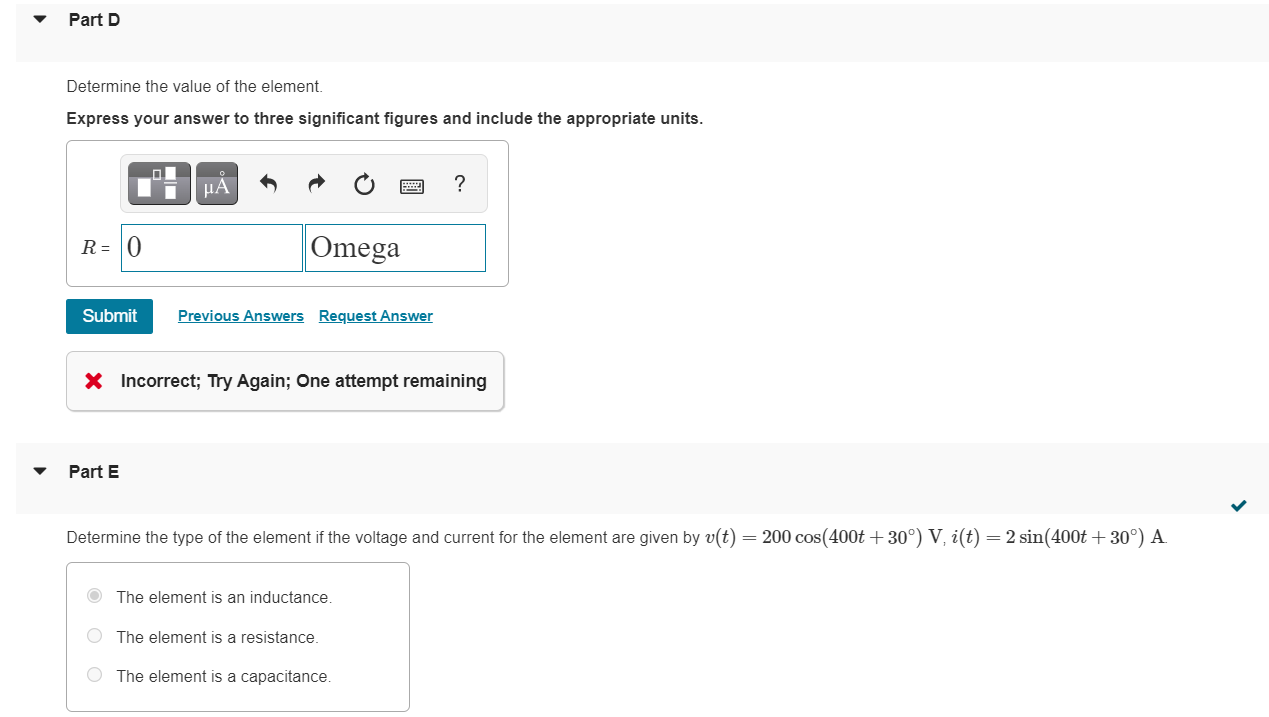Select 'The element is a capacitance' option
The height and width of the screenshot is (717, 1269).
tap(94, 675)
